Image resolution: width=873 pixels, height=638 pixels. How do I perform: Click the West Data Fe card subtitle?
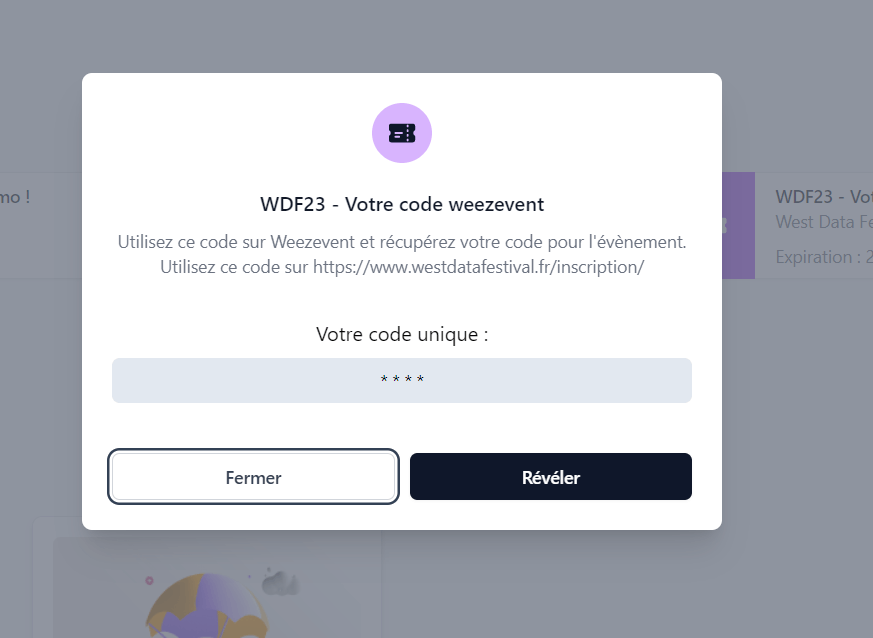[x=824, y=222]
